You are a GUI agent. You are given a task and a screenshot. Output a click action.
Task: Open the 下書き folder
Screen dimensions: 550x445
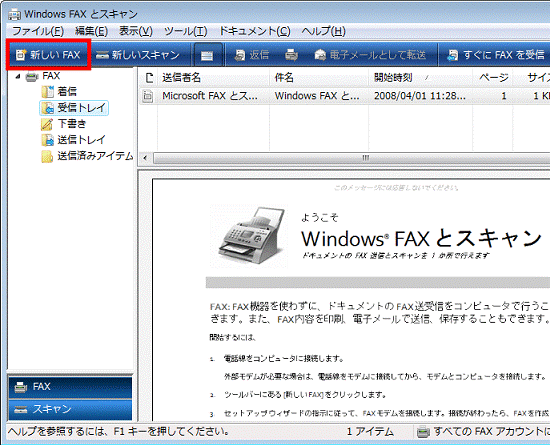(x=63, y=124)
